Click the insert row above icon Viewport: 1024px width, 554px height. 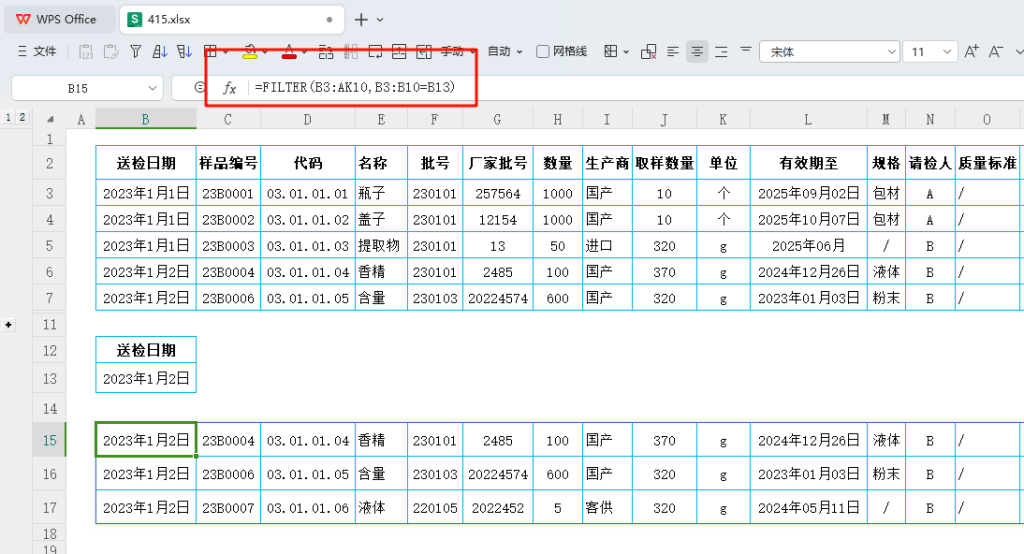tap(399, 52)
